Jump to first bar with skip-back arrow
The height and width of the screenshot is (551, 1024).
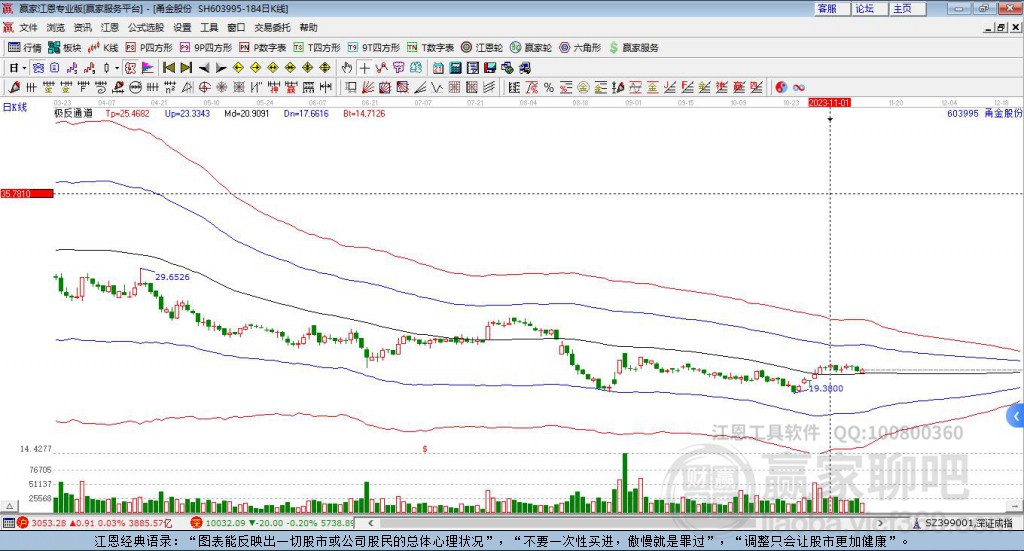168,68
